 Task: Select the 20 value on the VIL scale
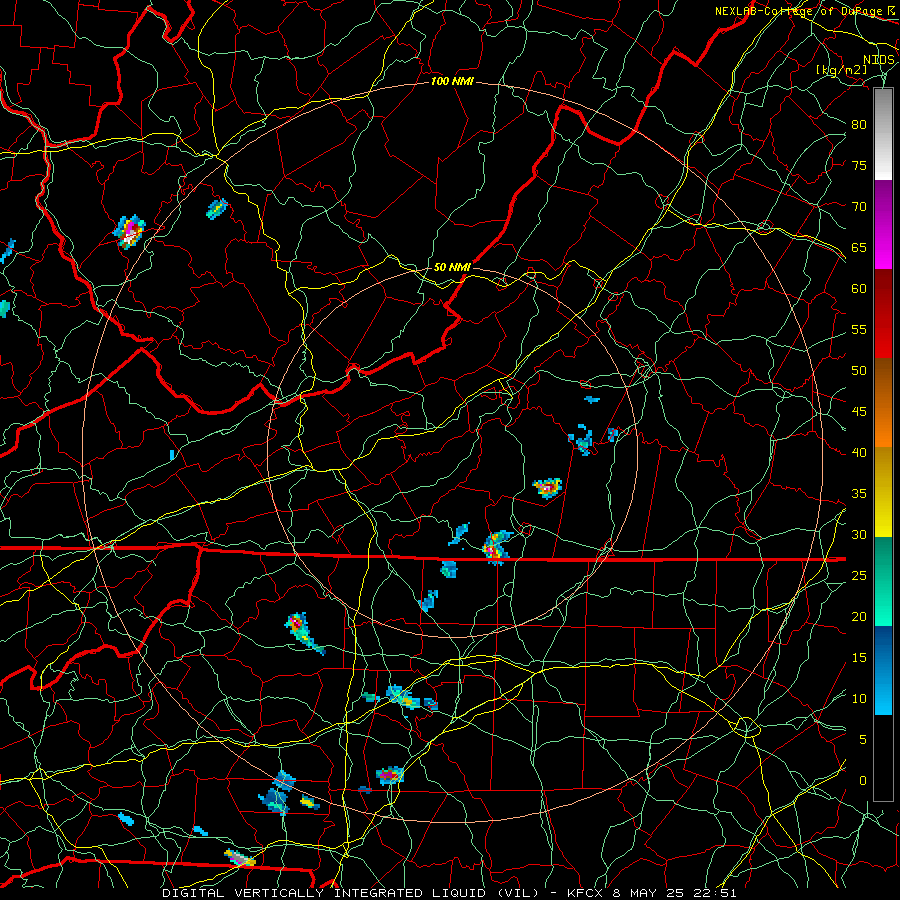pos(859,617)
